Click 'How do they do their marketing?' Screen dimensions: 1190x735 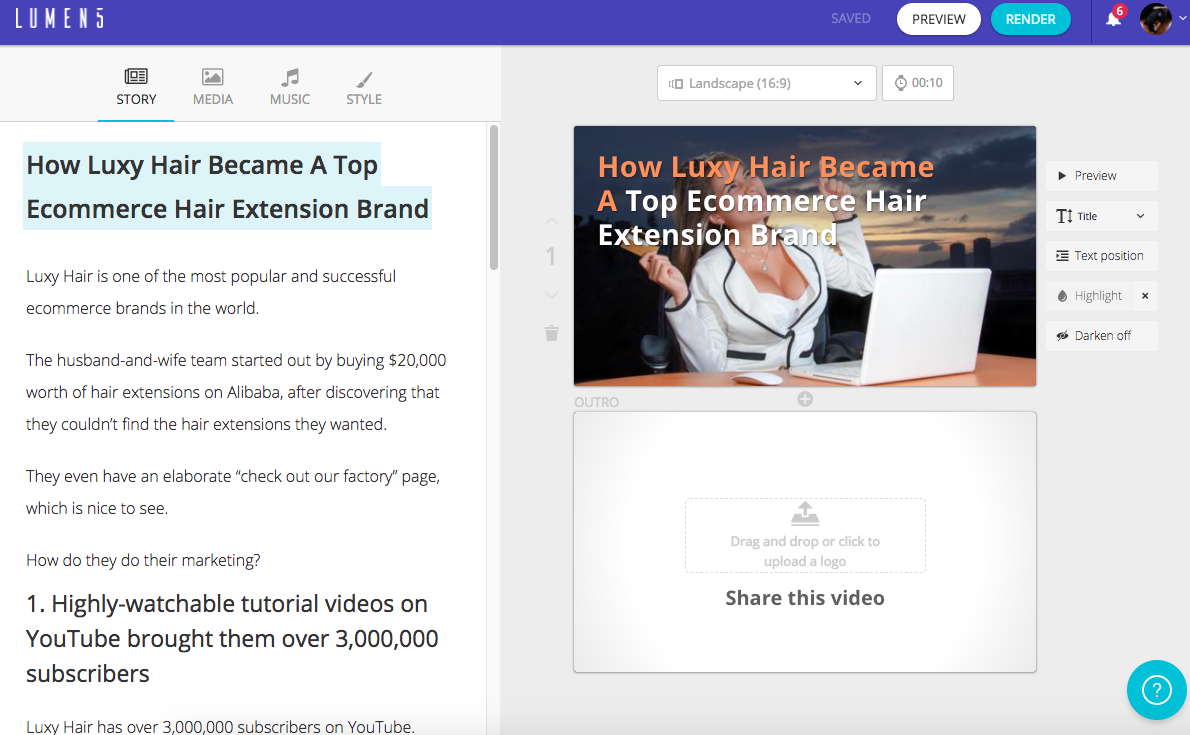tap(143, 560)
